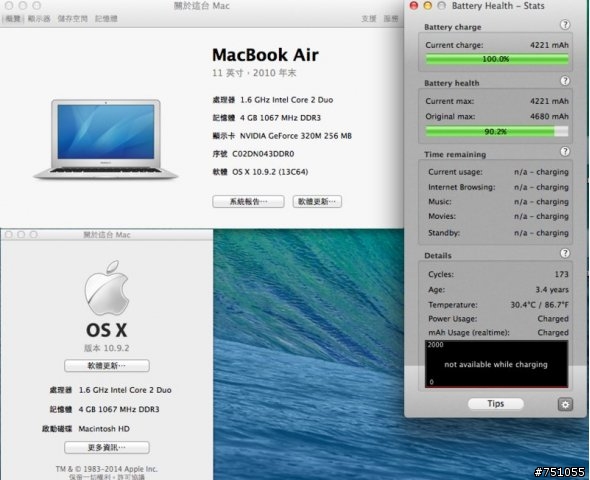This screenshot has width=590, height=480.
Task: Click the version 10.9.2 label under OS X
Action: [107, 348]
